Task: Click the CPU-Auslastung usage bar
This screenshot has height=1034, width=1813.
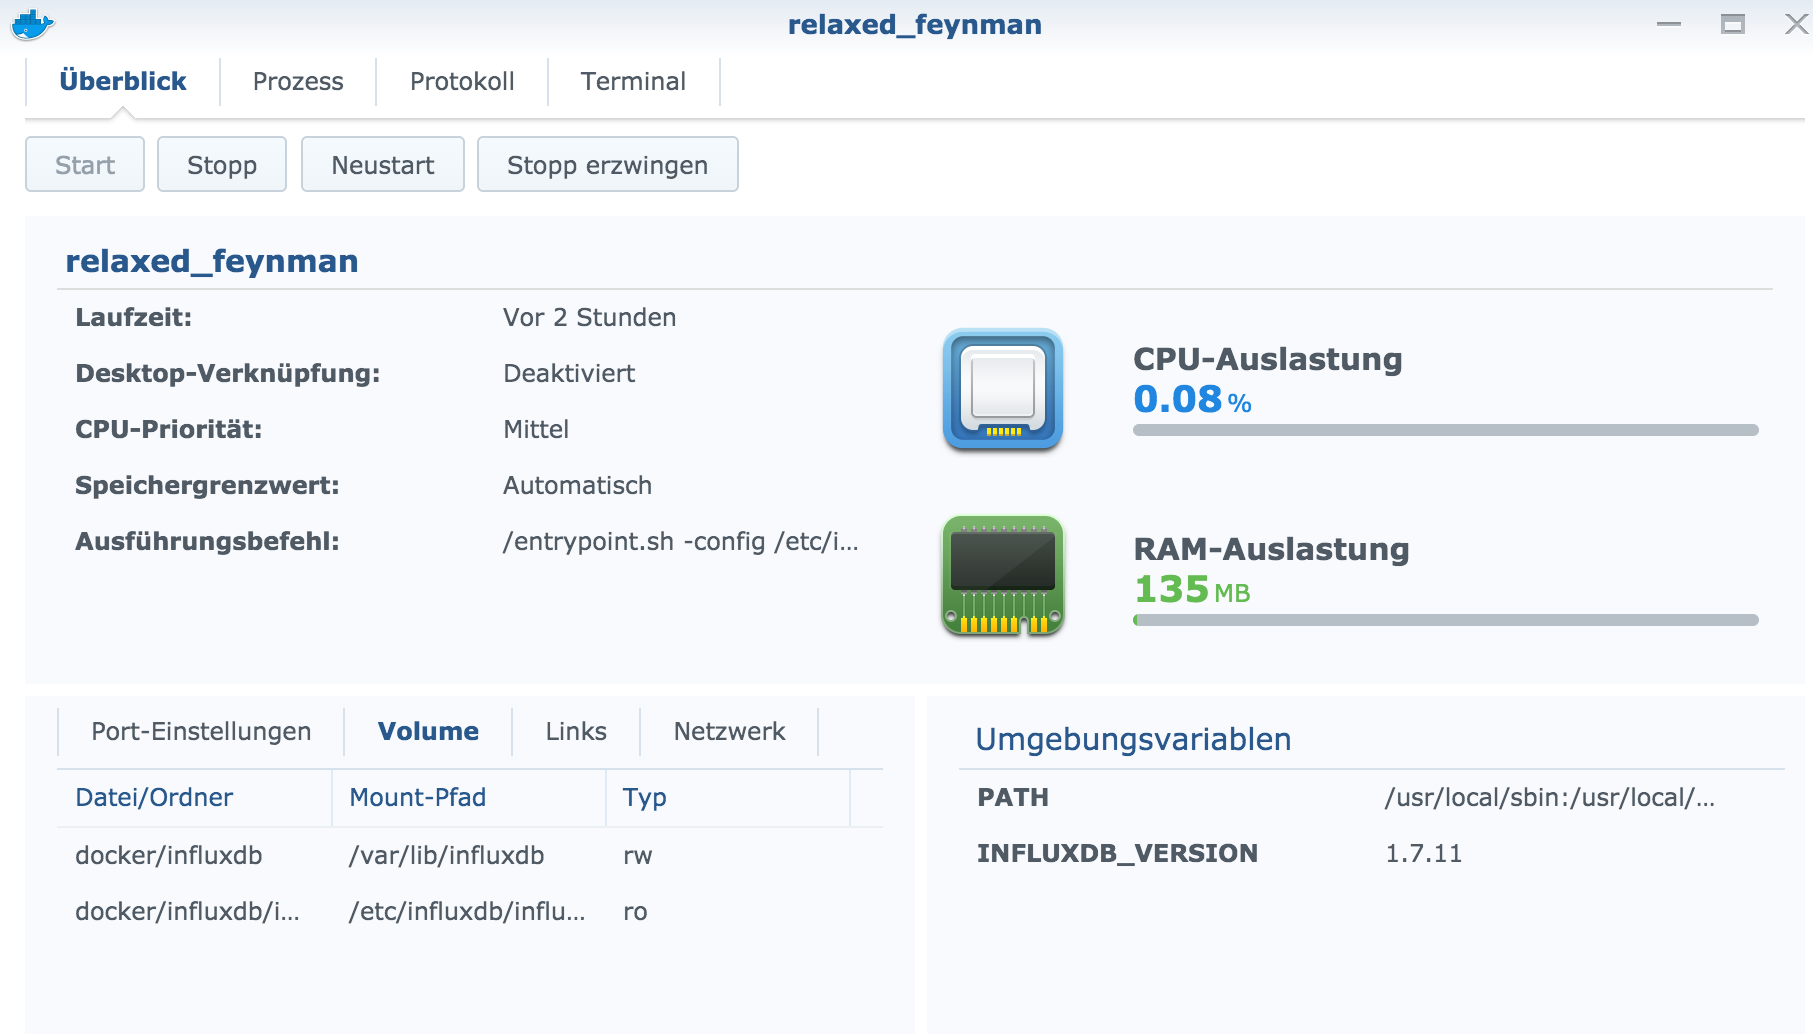Action: (1445, 430)
